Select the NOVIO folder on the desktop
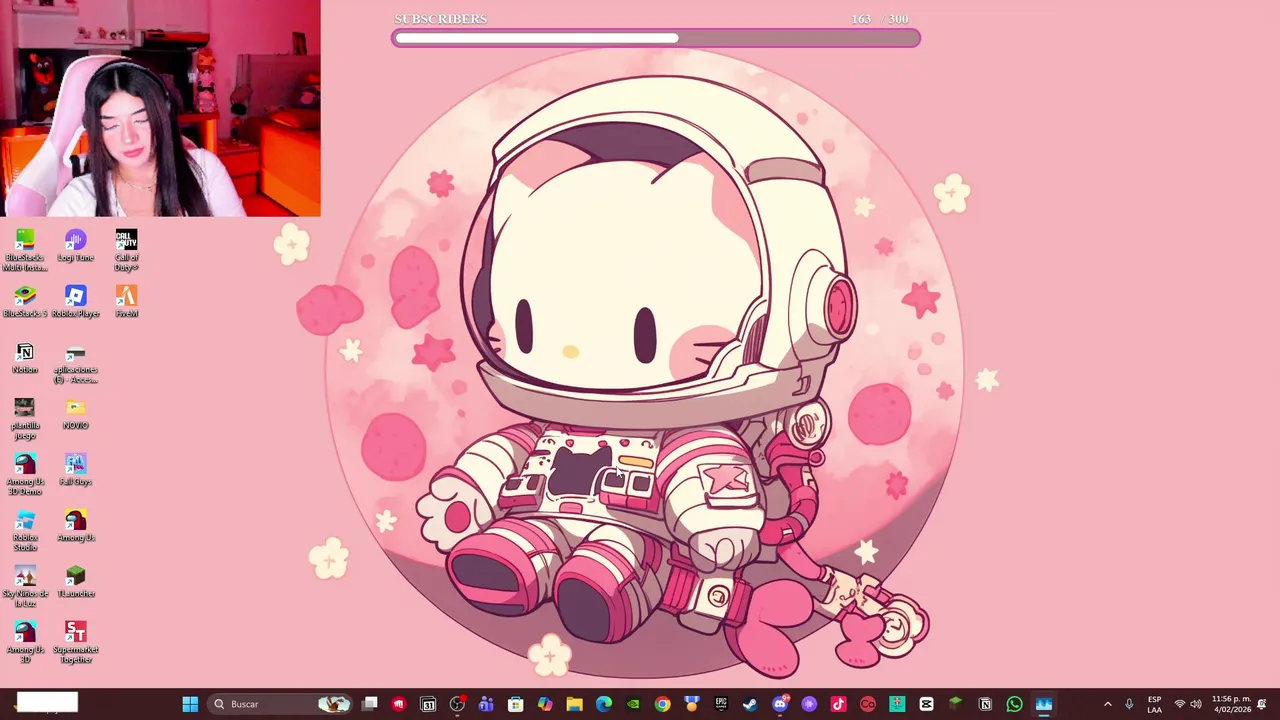This screenshot has height=720, width=1280. tap(76, 414)
